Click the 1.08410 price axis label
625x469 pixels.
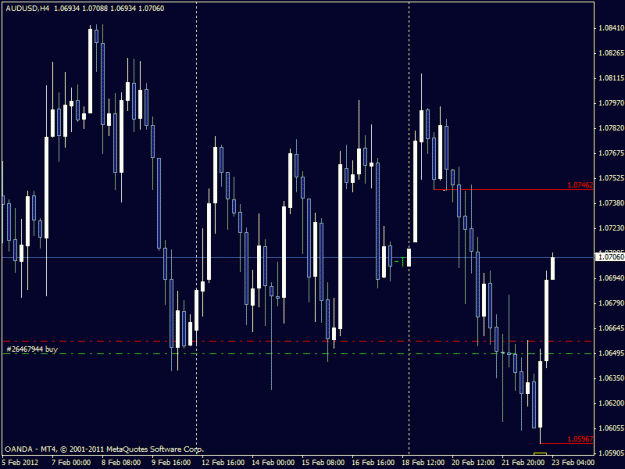tap(611, 28)
